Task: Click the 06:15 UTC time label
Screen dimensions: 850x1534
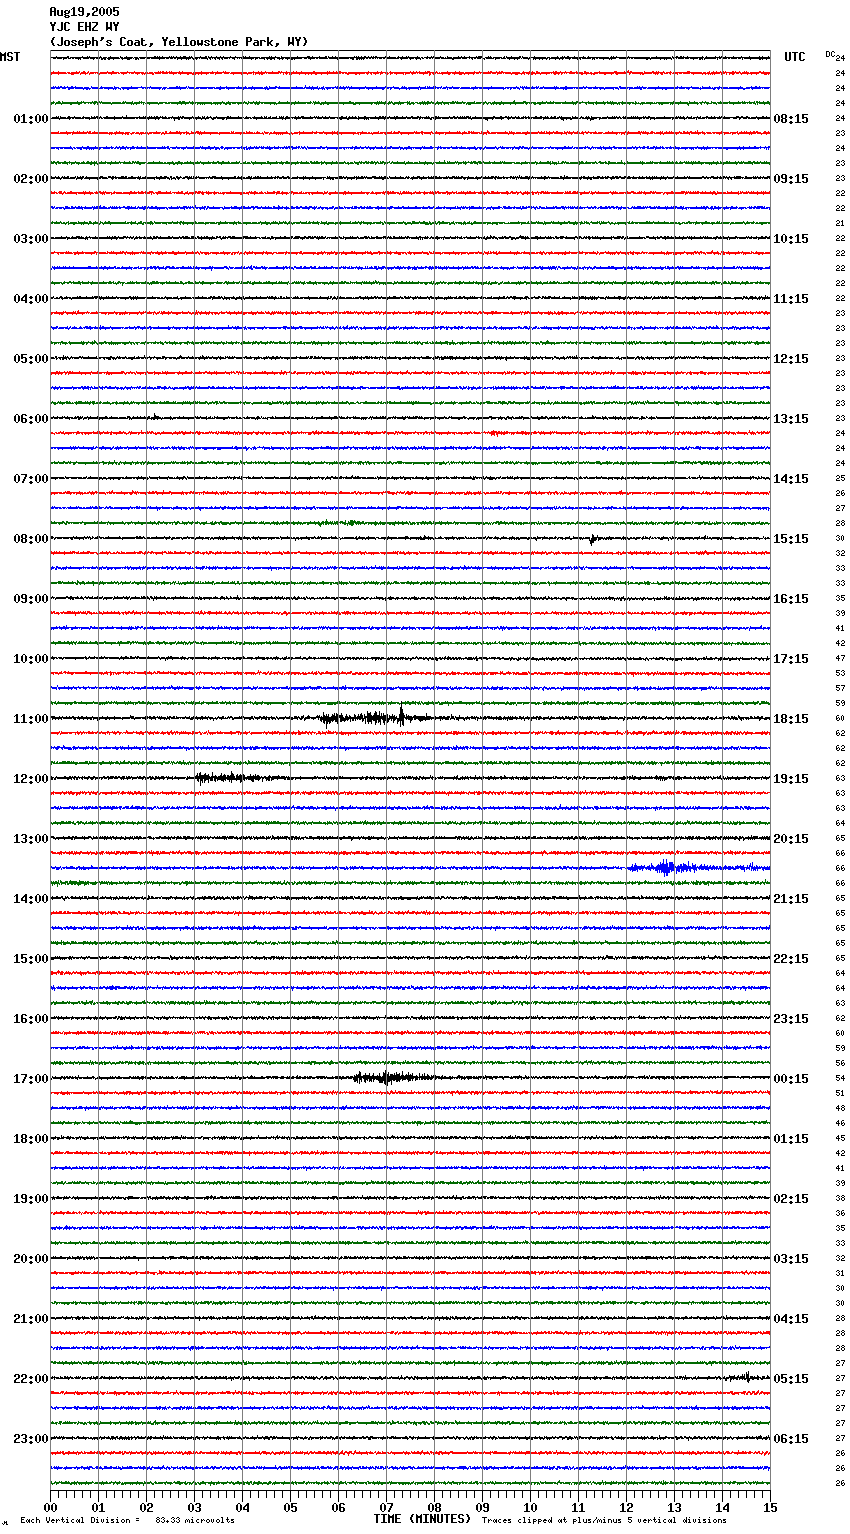Action: (x=791, y=1439)
